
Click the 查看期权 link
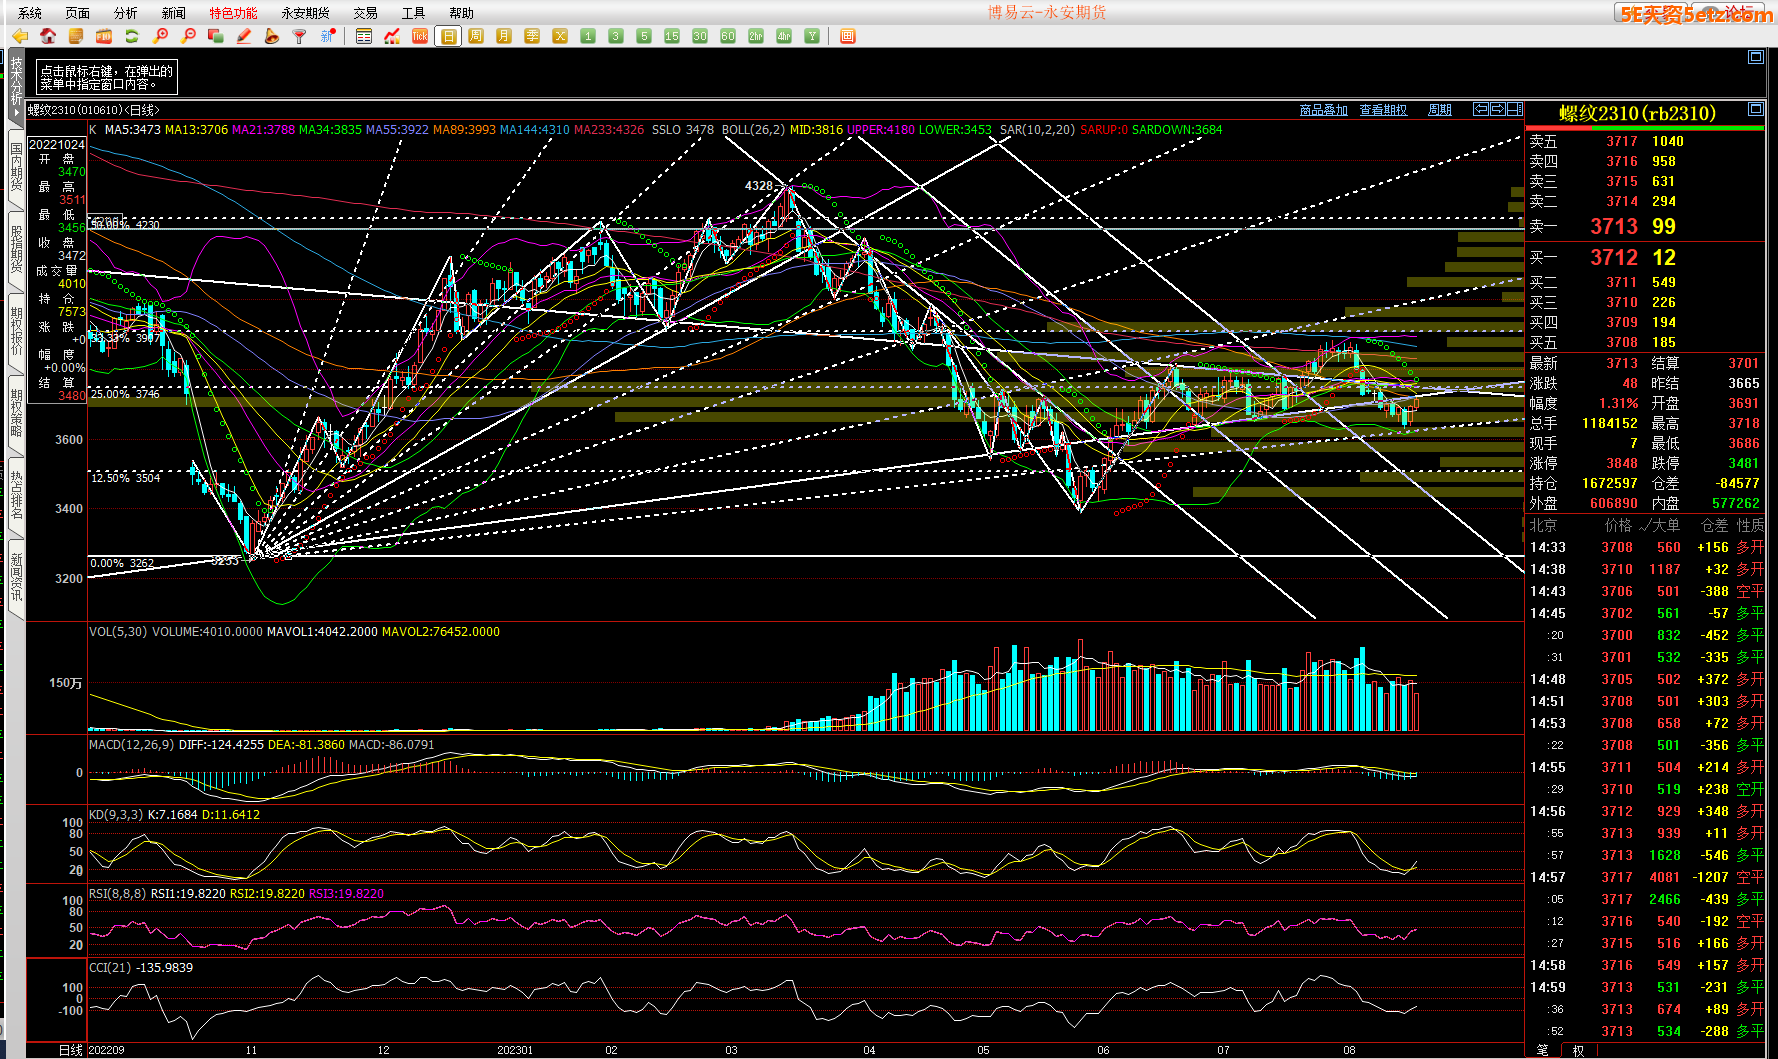[1383, 110]
